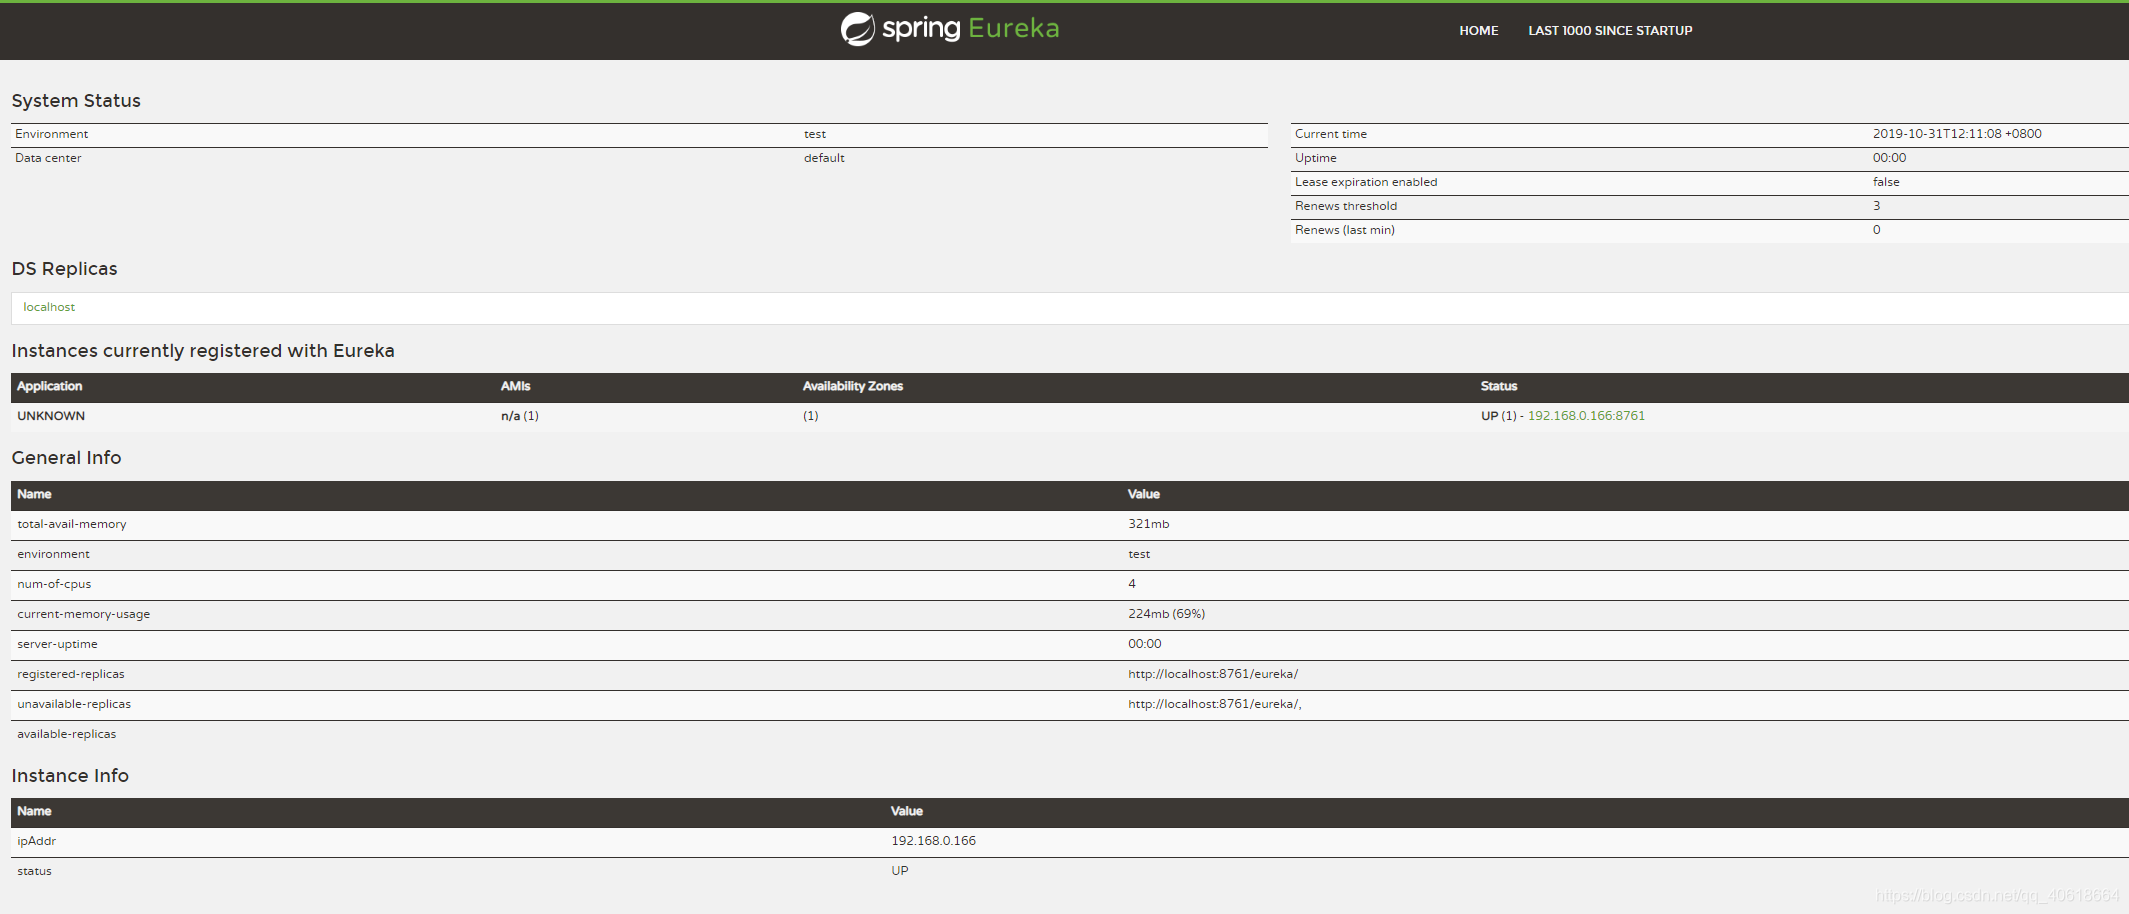
Task: Select the Data center value default
Action: click(824, 158)
